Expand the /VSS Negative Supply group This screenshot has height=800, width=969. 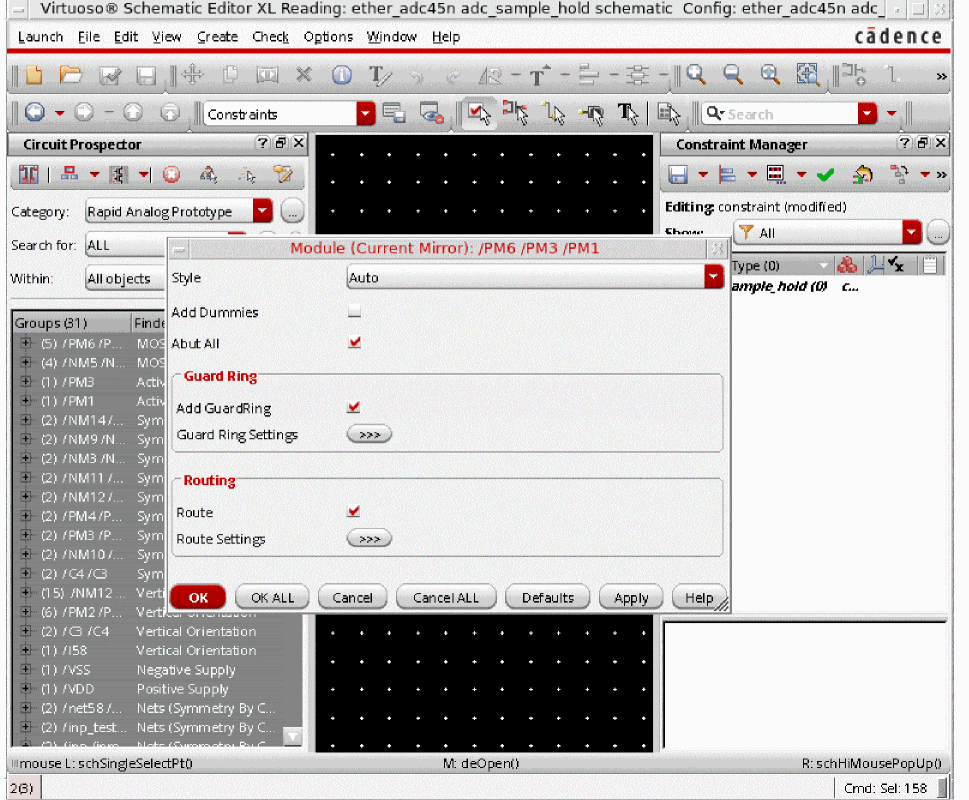point(26,669)
